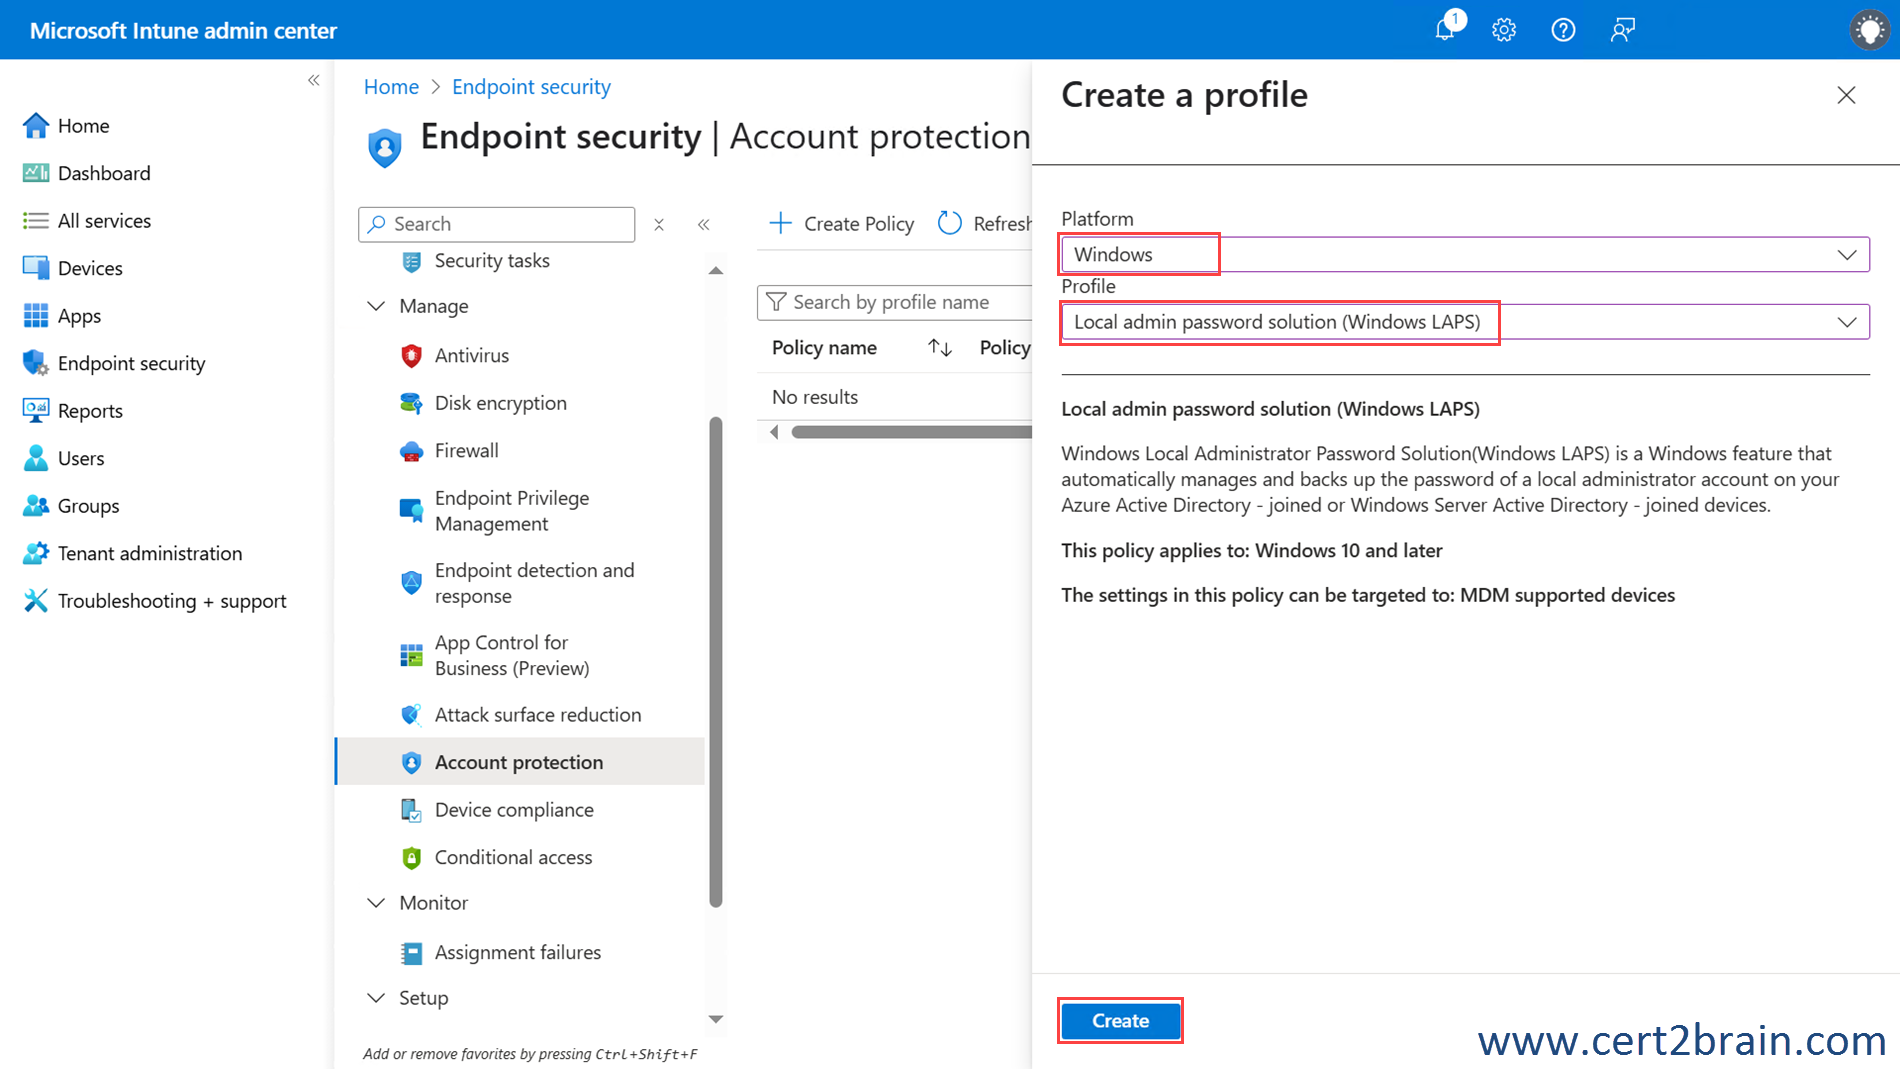Click the Groups icon in the sidebar

point(36,505)
